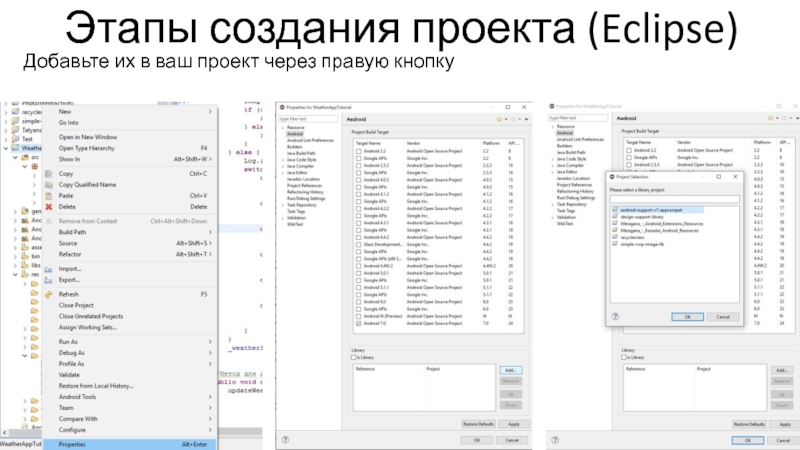Click the Copy Qualified Name icon

click(x=48, y=185)
